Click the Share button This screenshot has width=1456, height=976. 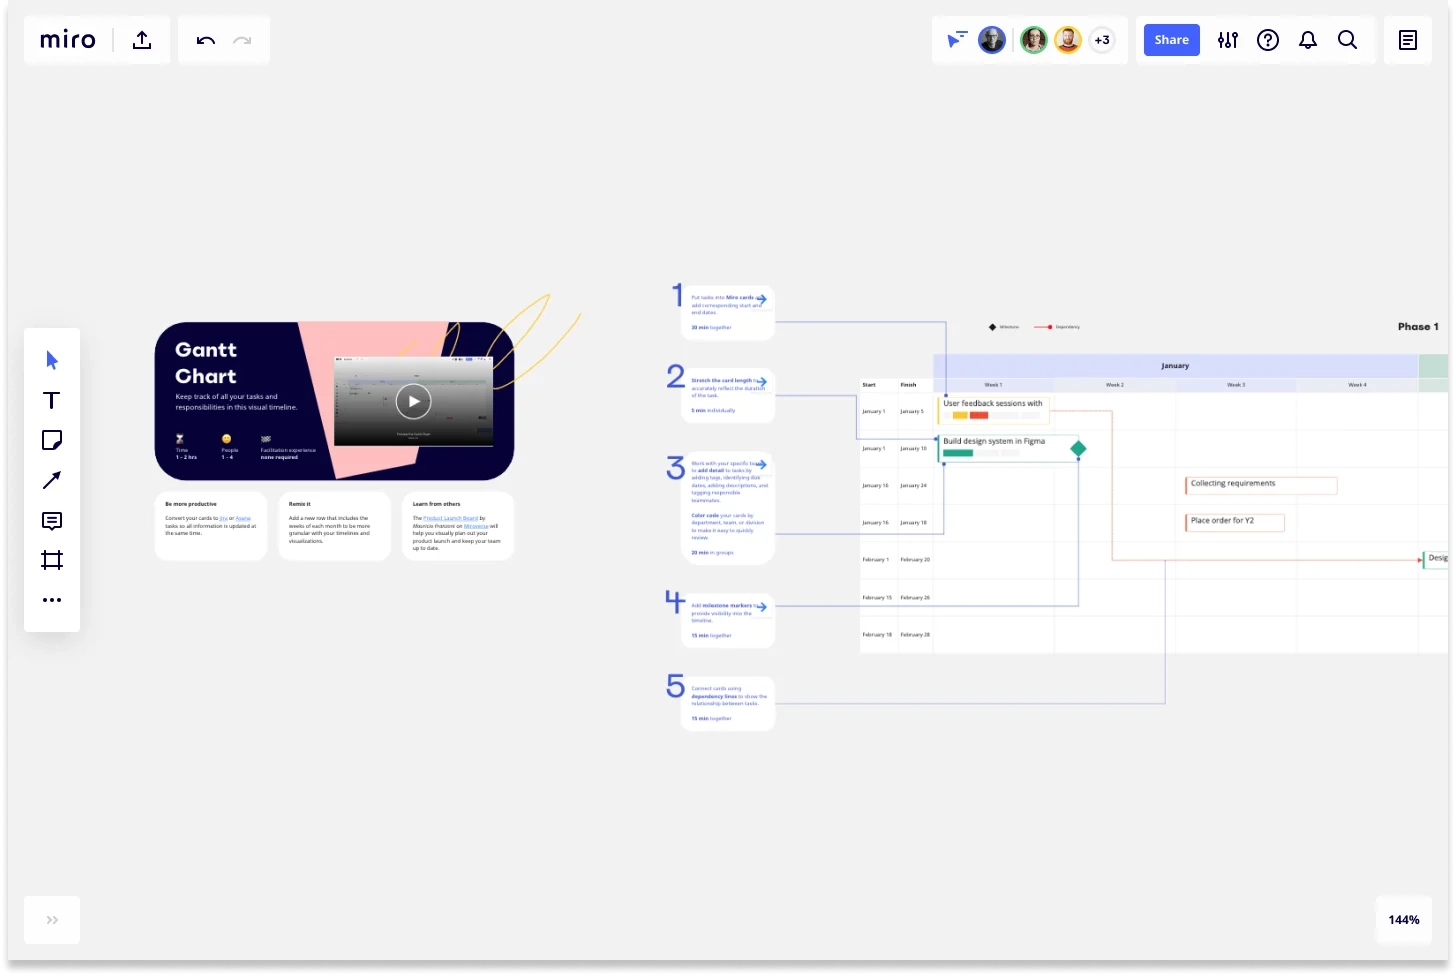(x=1171, y=40)
